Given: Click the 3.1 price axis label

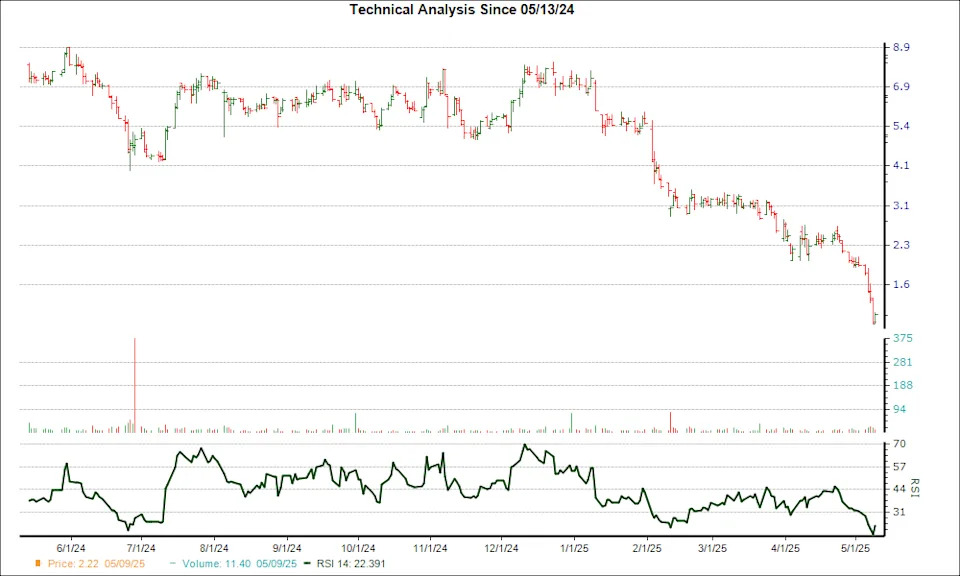Looking at the screenshot, I should pyautogui.click(x=901, y=206).
